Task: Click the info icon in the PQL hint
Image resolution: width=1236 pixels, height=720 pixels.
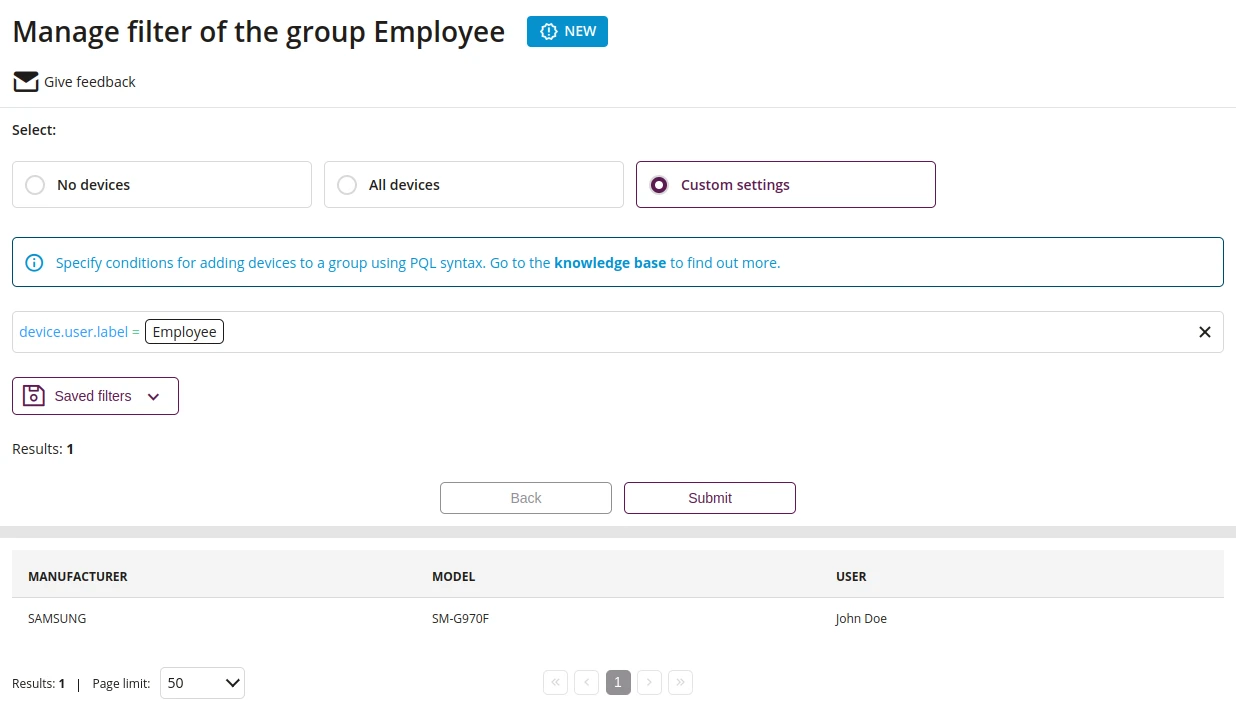Action: [34, 263]
